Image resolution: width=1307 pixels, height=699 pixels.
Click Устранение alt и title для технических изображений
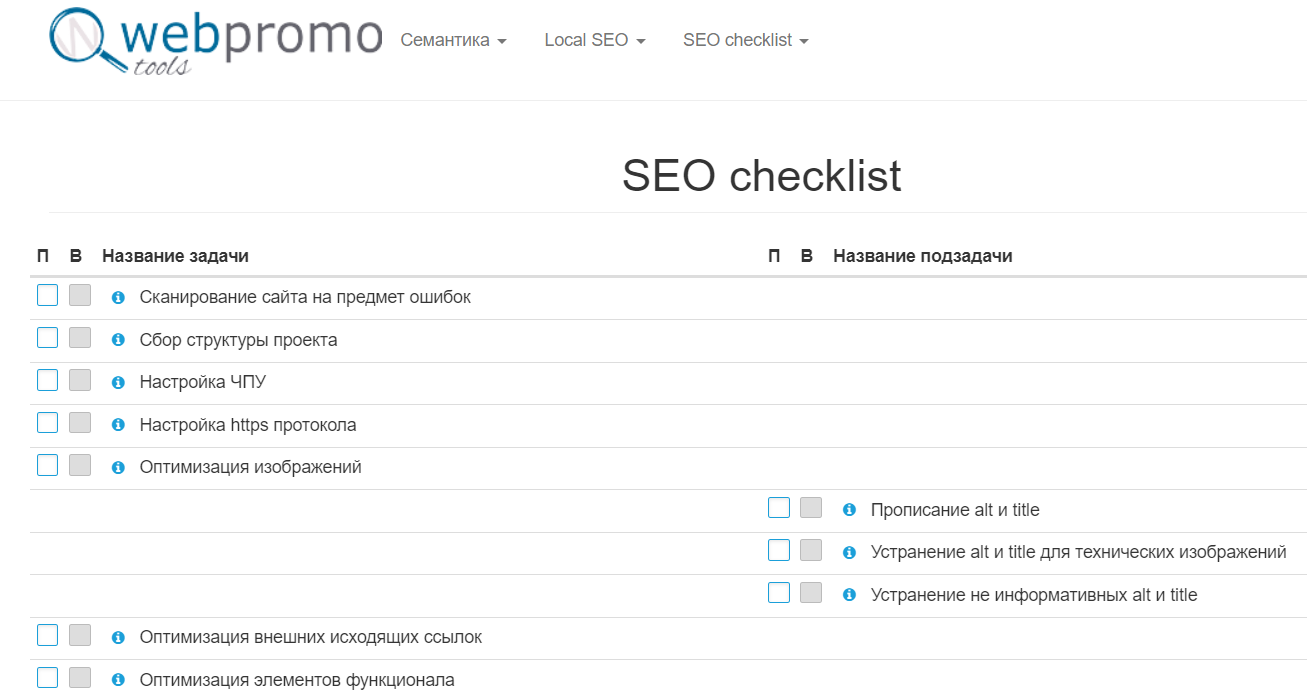pyautogui.click(x=1078, y=552)
